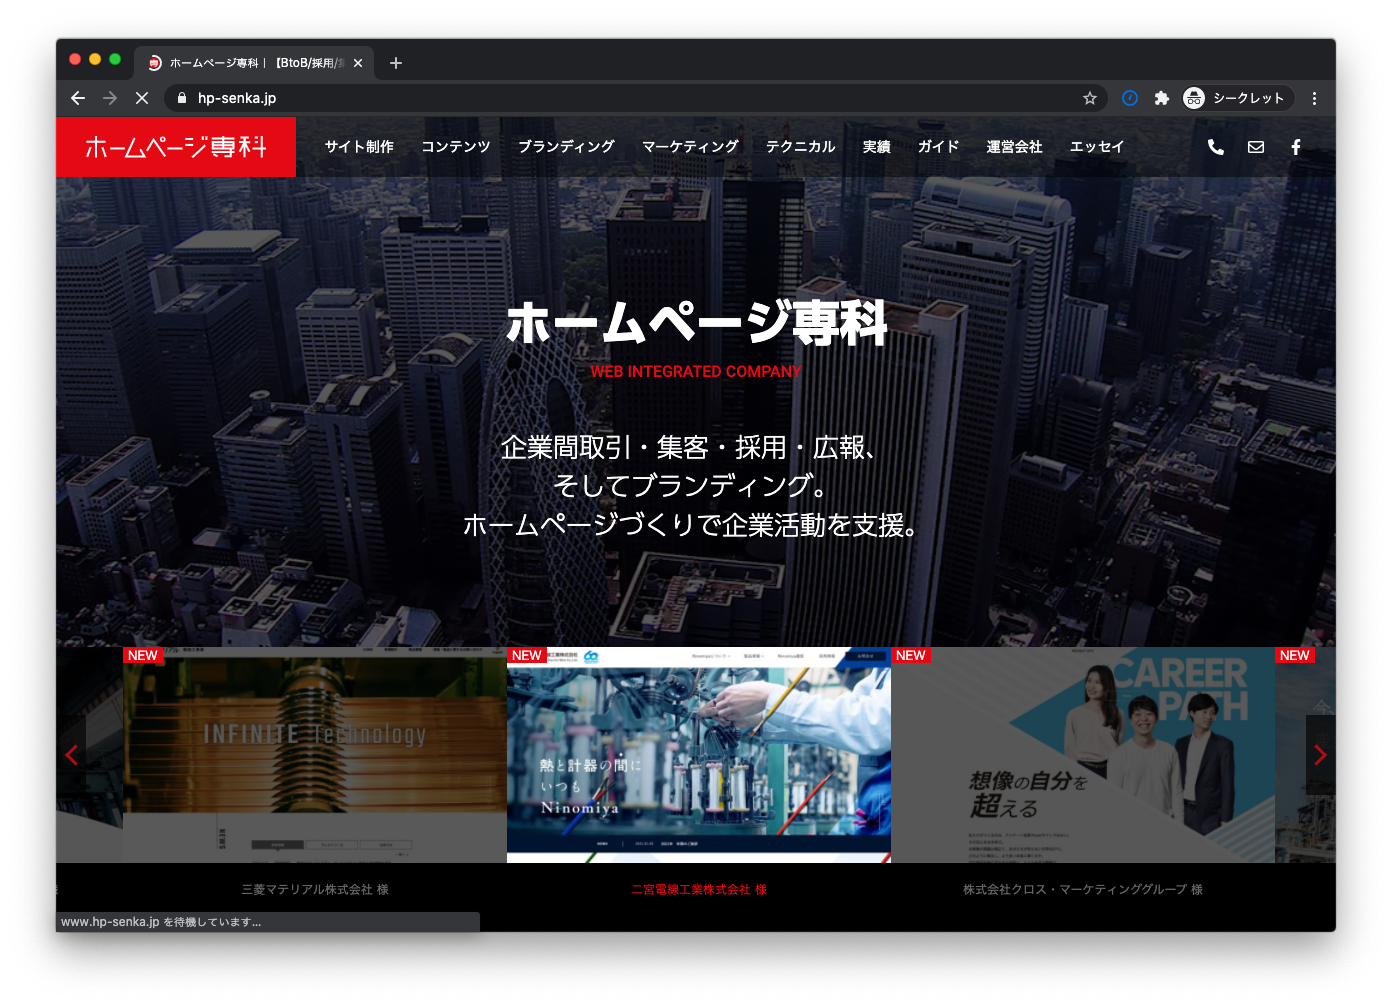Advance carousel with right arrow
Screen dimensions: 1392x1006
coord(1320,755)
